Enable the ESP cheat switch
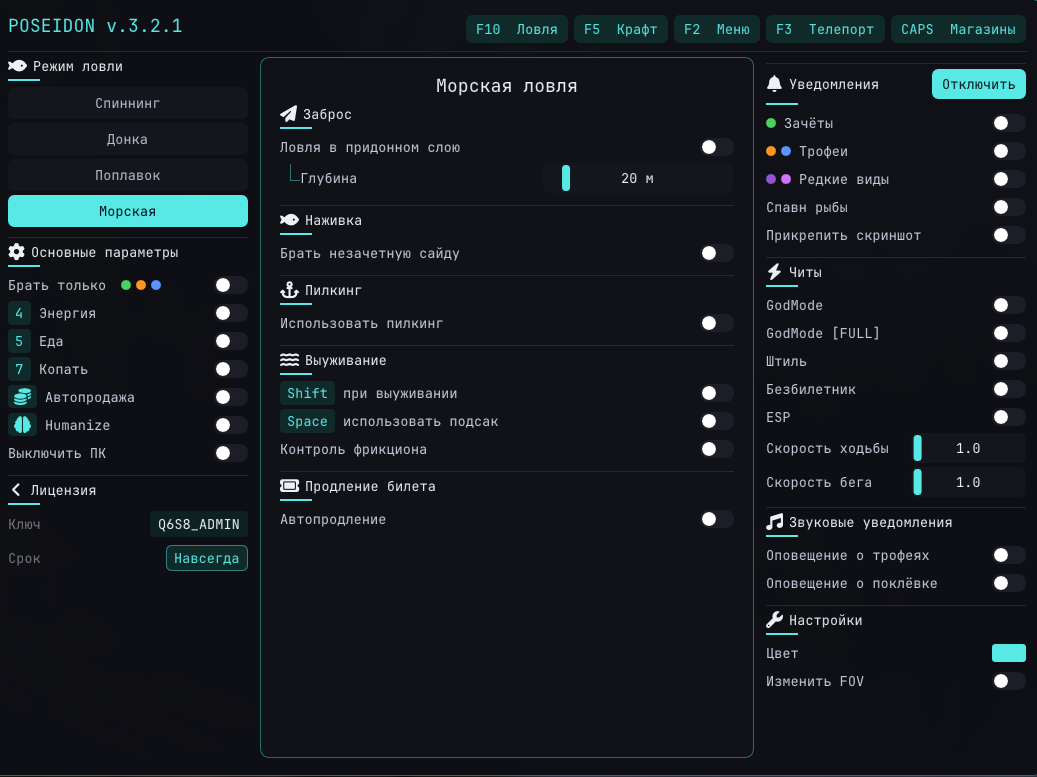Screen dimensions: 1037x777 coord(1009,417)
